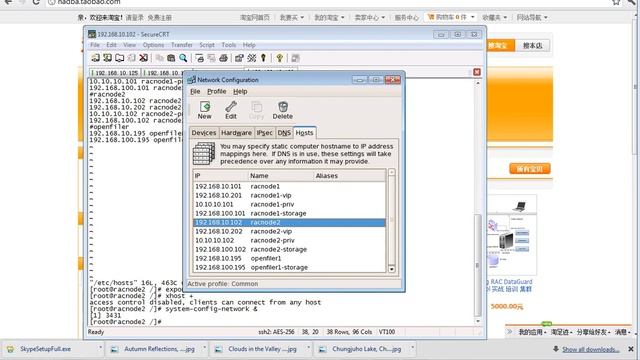The image size is (640, 360).
Task: Click the 搜本店 button
Action: coord(533,46)
